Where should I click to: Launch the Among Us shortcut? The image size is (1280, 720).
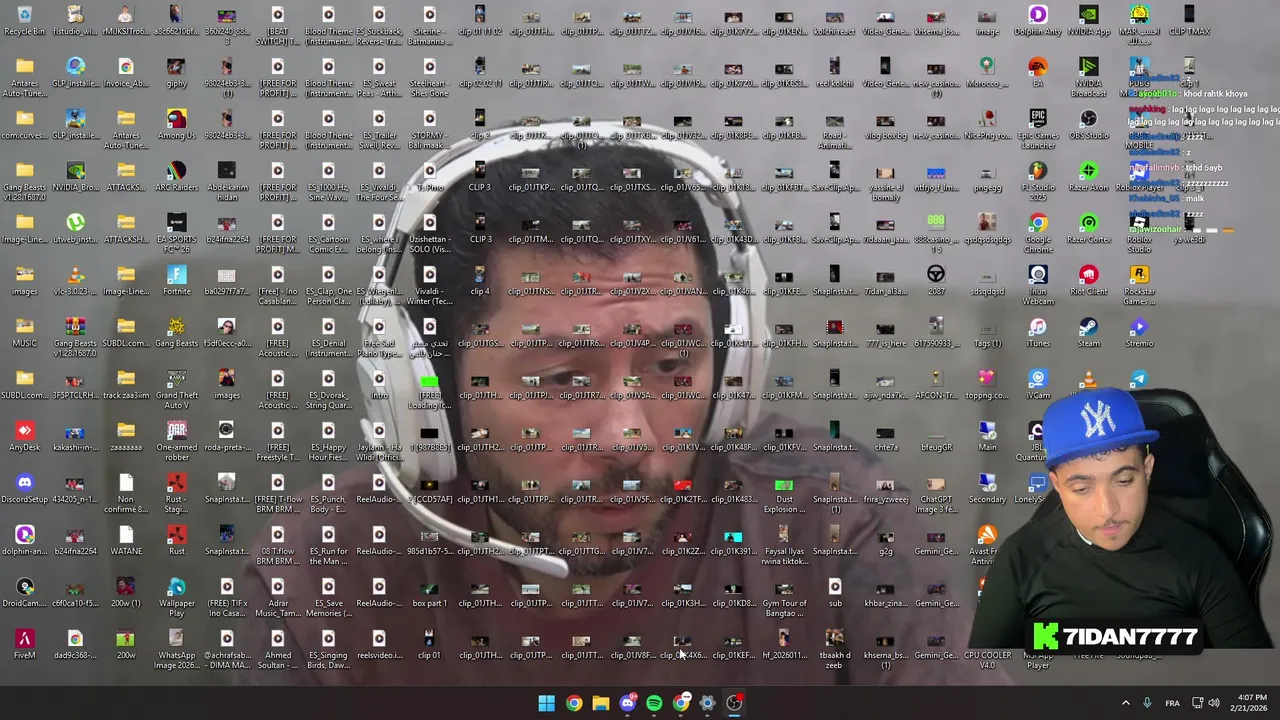pyautogui.click(x=176, y=124)
